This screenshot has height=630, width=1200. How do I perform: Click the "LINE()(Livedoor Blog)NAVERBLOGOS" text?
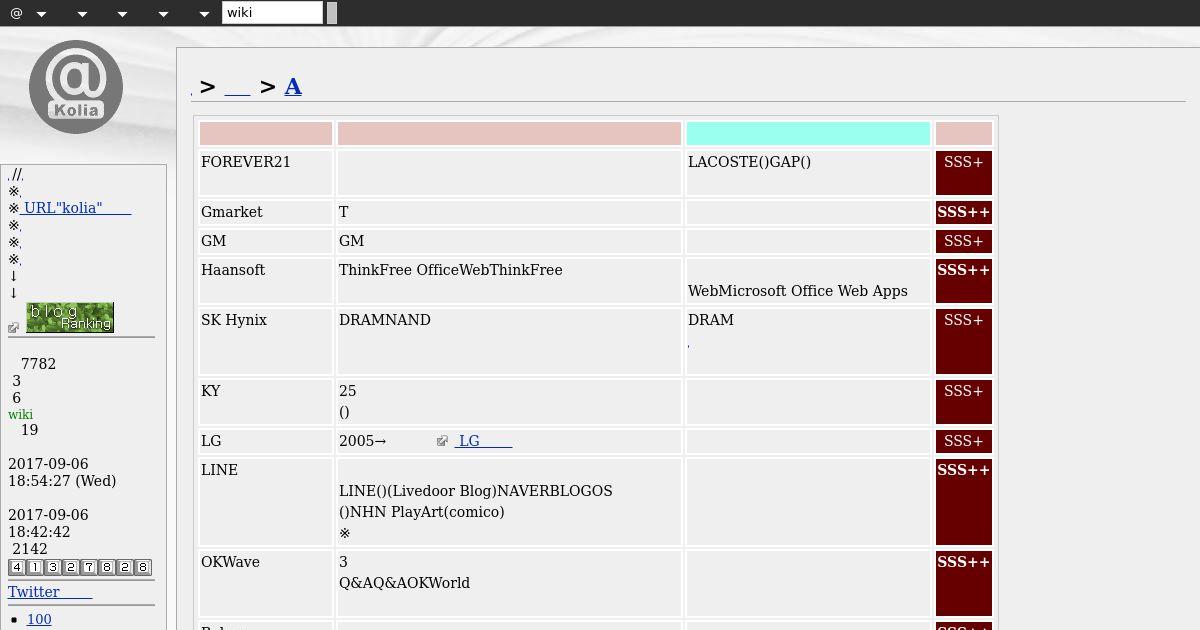tap(476, 491)
